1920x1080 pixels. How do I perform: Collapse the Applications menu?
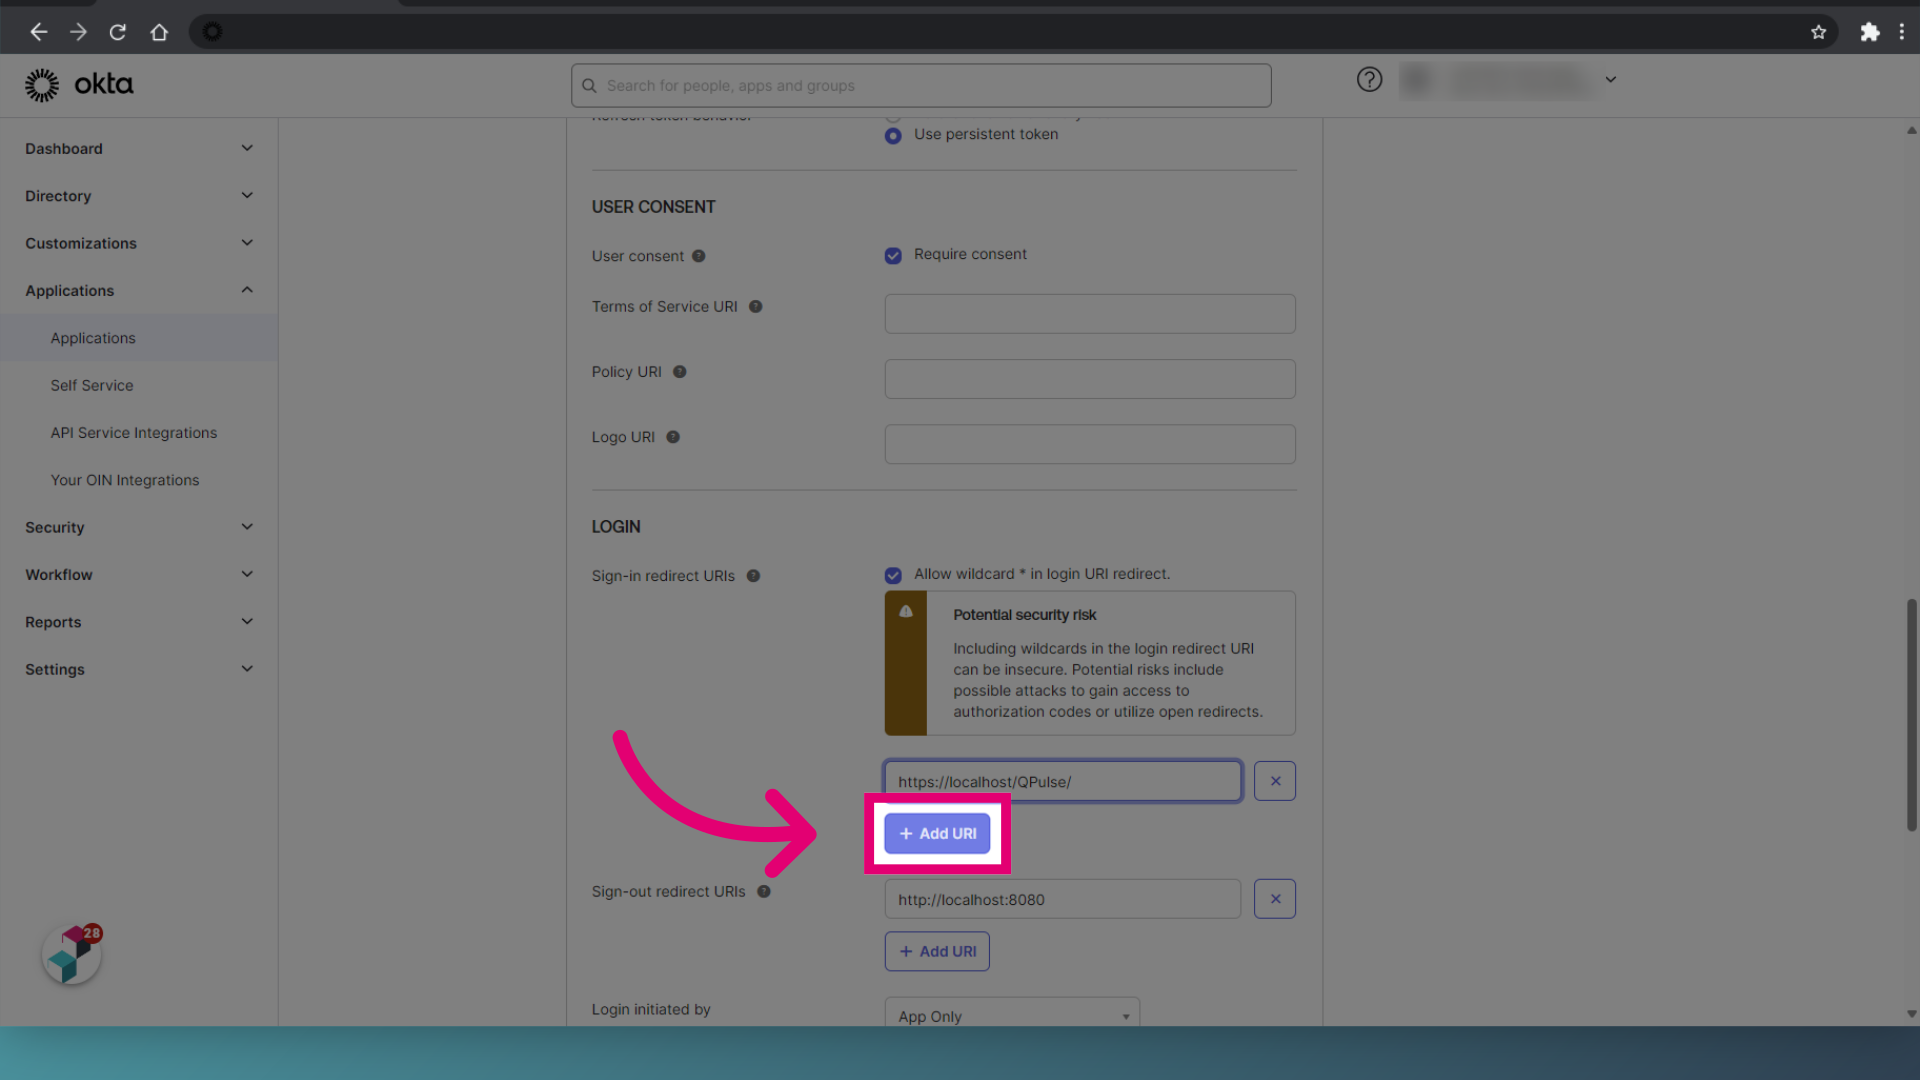coord(139,291)
